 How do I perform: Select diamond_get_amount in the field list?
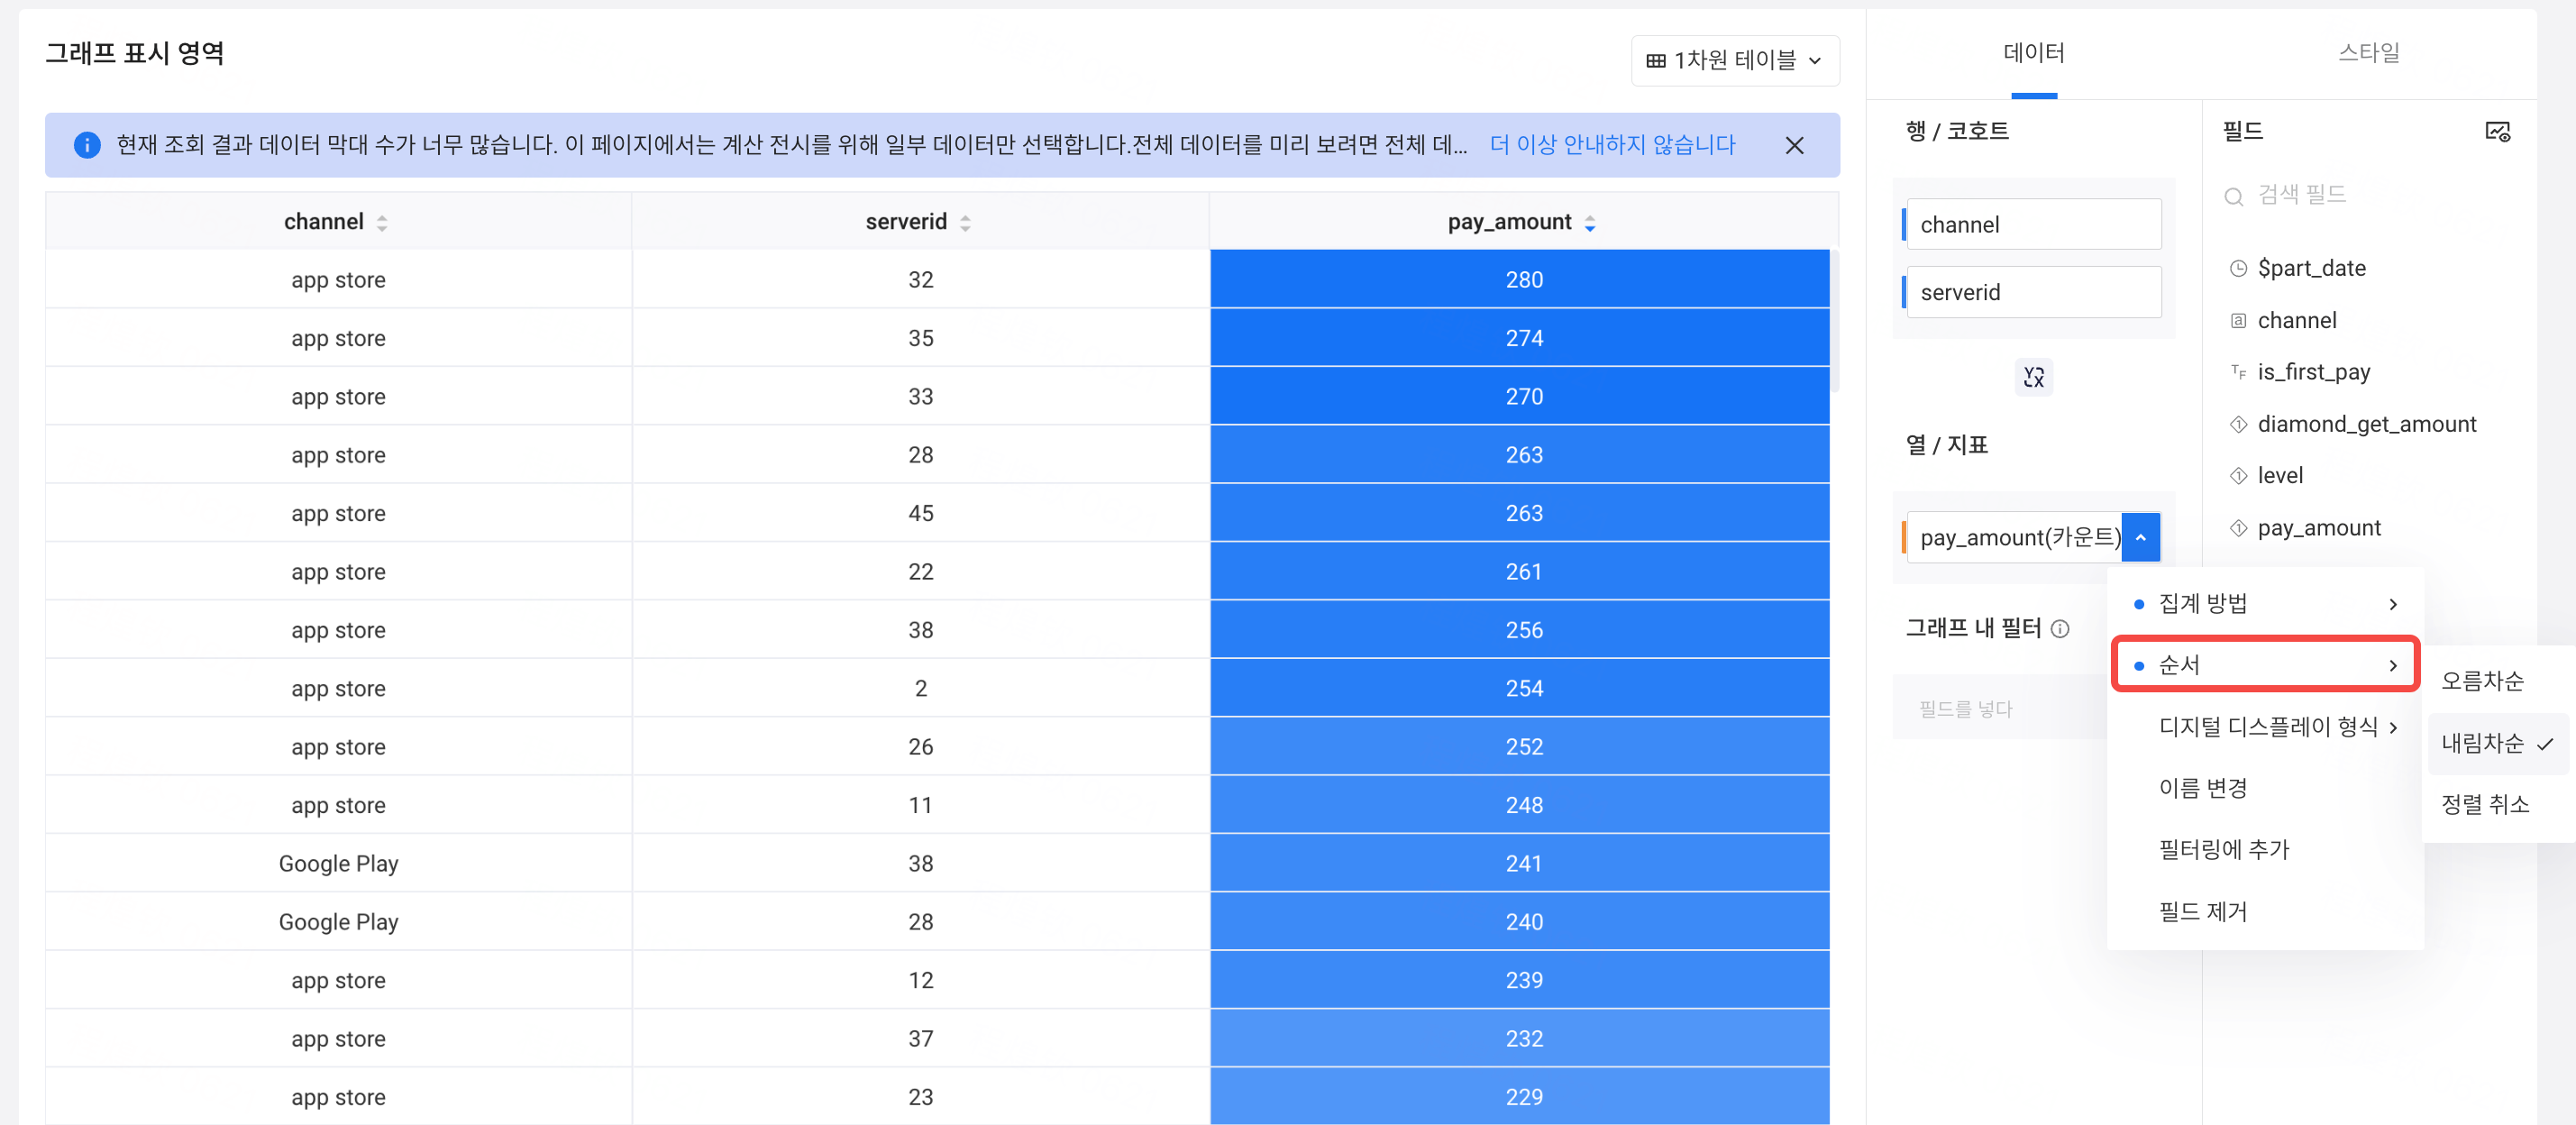[x=2366, y=424]
